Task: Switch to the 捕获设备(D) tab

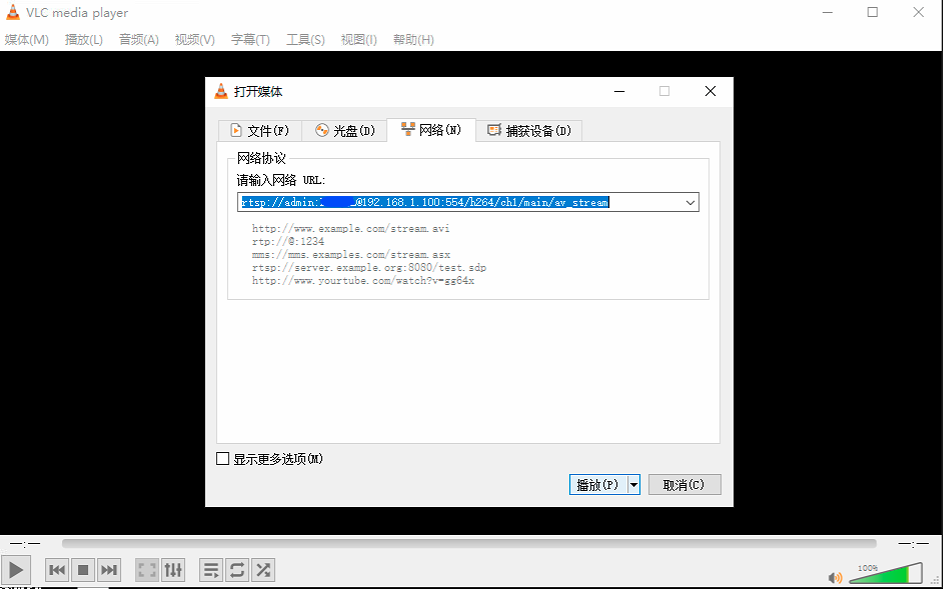Action: tap(529, 131)
